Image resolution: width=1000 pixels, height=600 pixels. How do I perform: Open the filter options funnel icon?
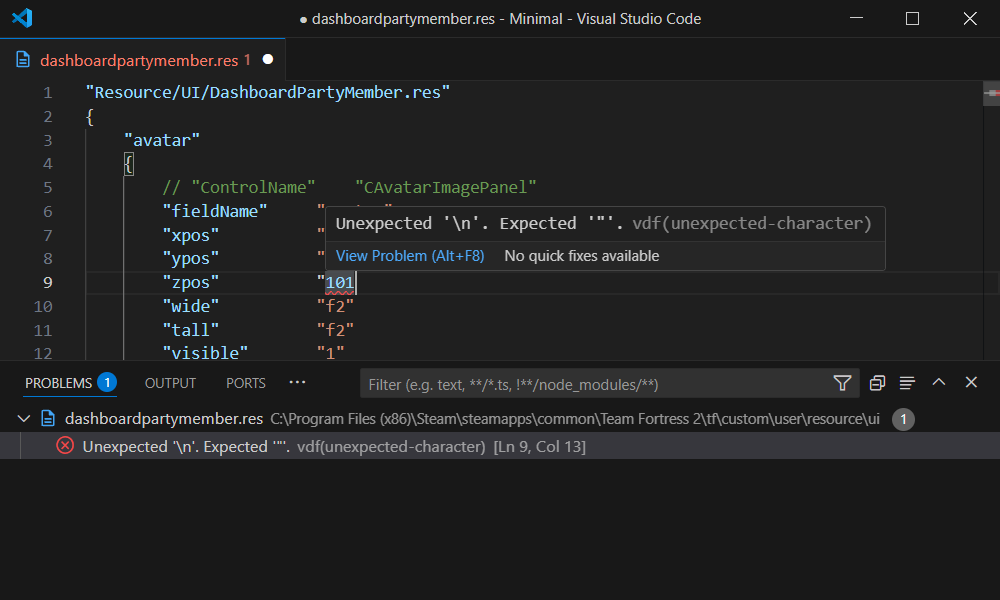[842, 383]
